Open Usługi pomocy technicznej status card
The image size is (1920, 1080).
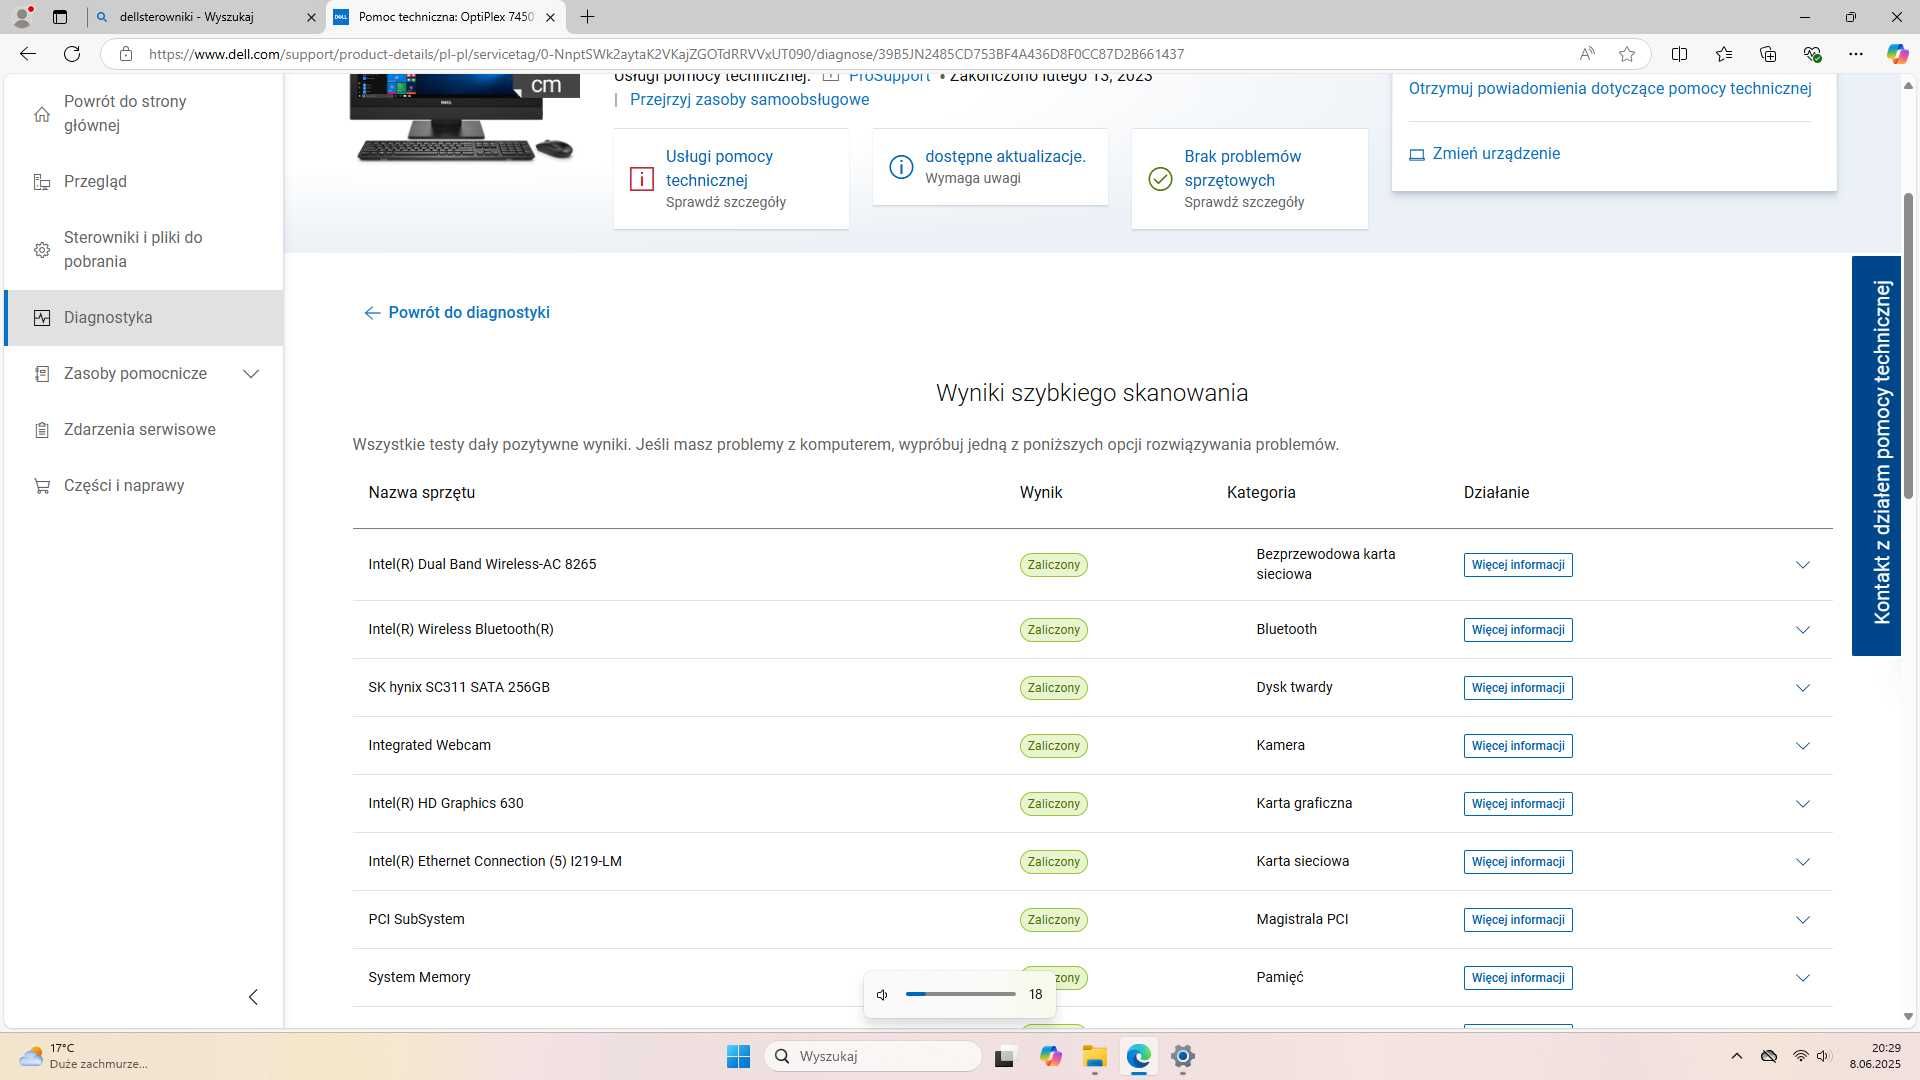coord(731,178)
